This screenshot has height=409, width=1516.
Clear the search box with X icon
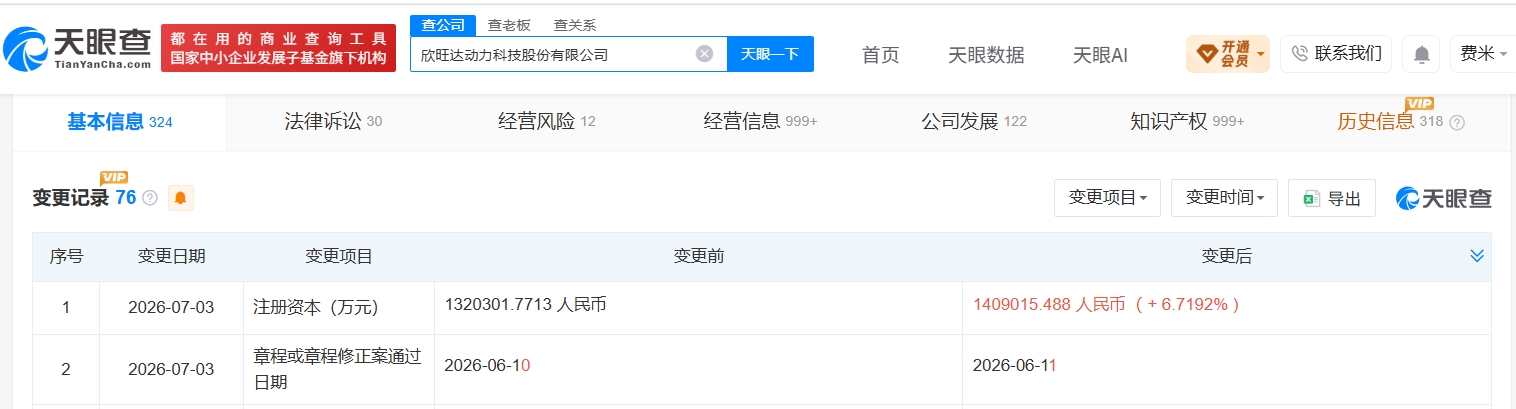(704, 54)
